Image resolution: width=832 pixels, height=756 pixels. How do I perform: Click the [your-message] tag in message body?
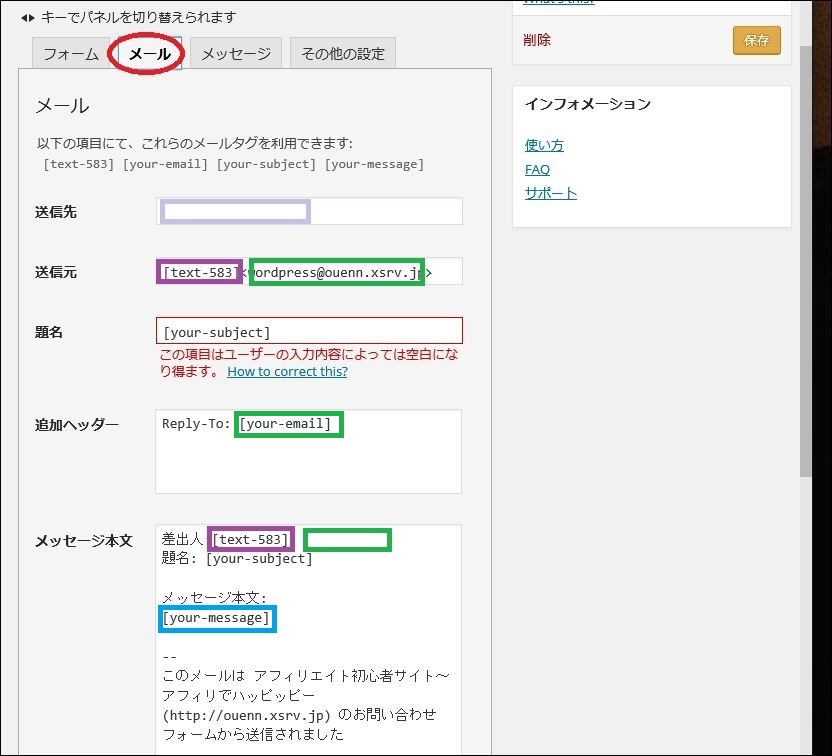[x=216, y=618]
